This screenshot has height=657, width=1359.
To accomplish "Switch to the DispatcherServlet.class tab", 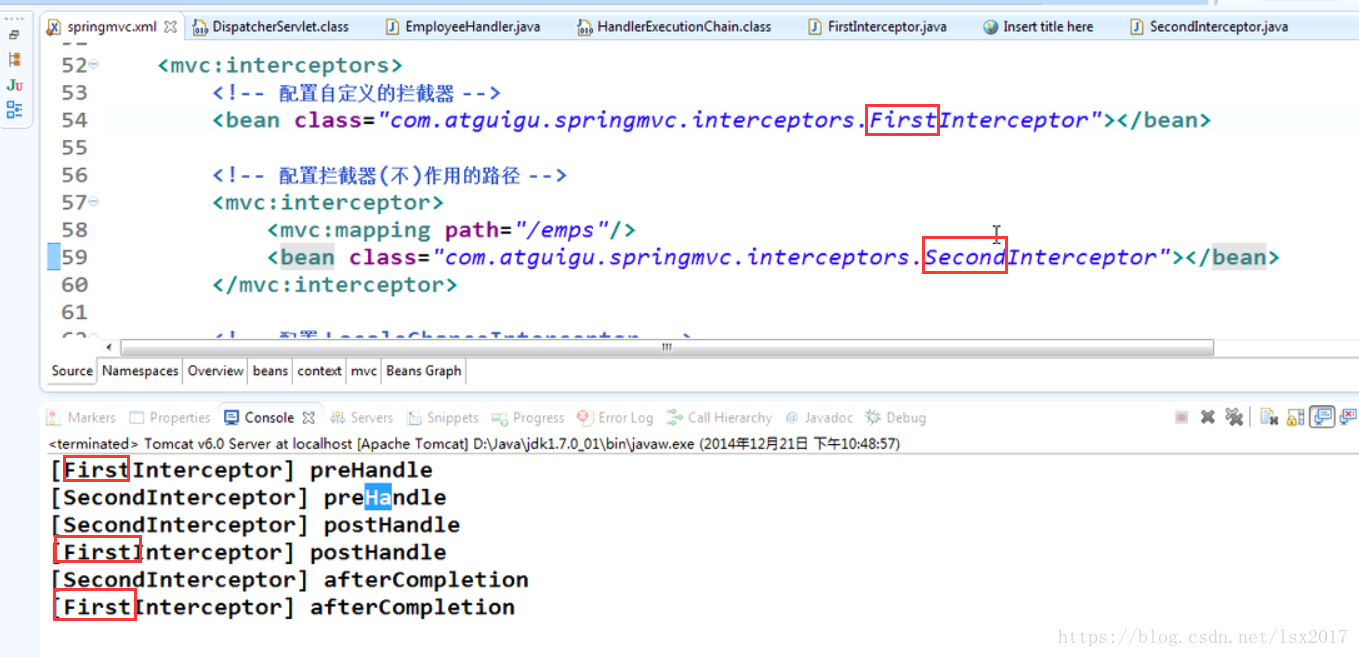I will coord(269,27).
